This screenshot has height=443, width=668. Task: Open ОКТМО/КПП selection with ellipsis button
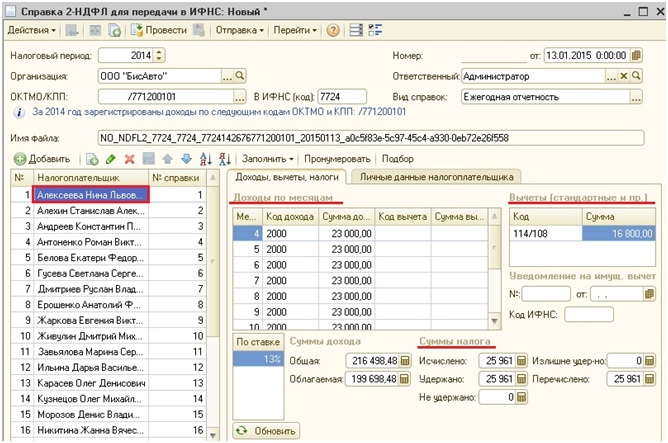(240, 97)
